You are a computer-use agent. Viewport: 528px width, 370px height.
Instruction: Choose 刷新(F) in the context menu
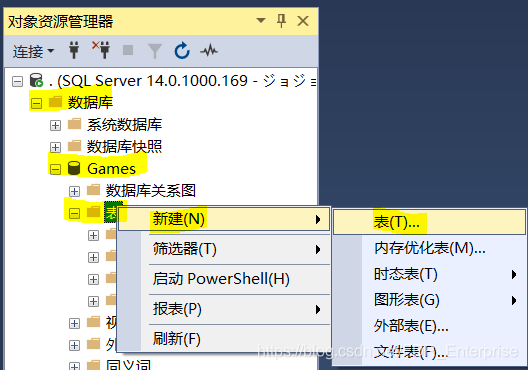(x=224, y=339)
